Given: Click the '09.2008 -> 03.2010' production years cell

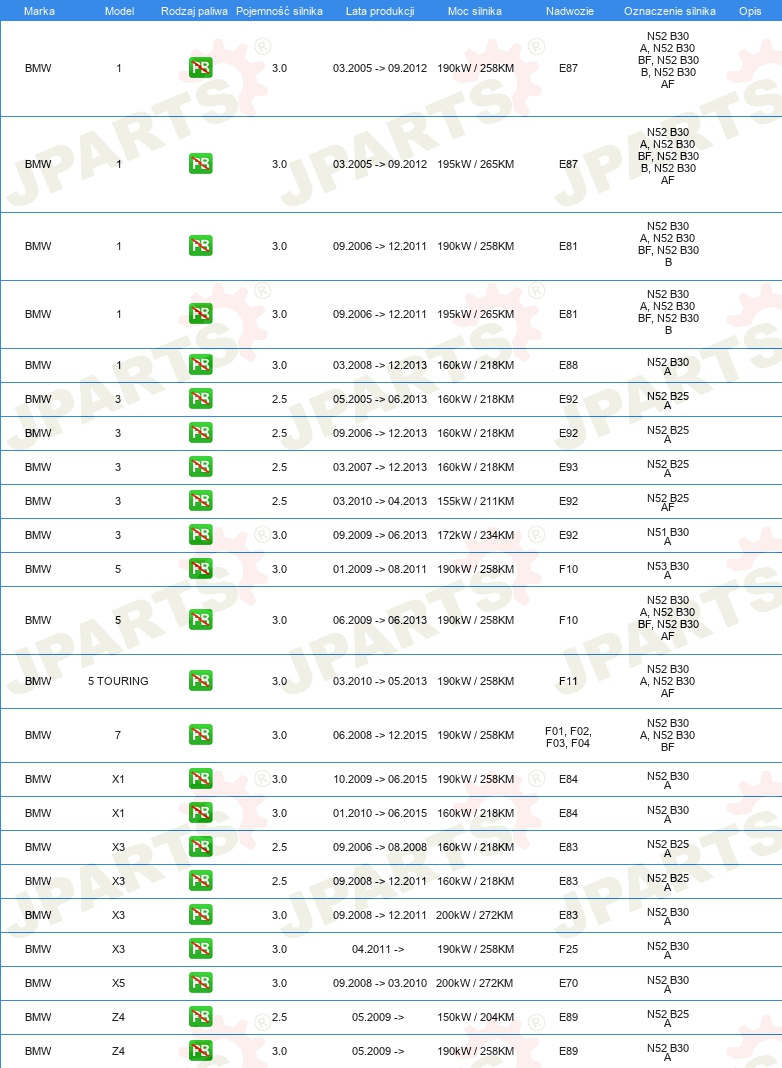Looking at the screenshot, I should [380, 984].
